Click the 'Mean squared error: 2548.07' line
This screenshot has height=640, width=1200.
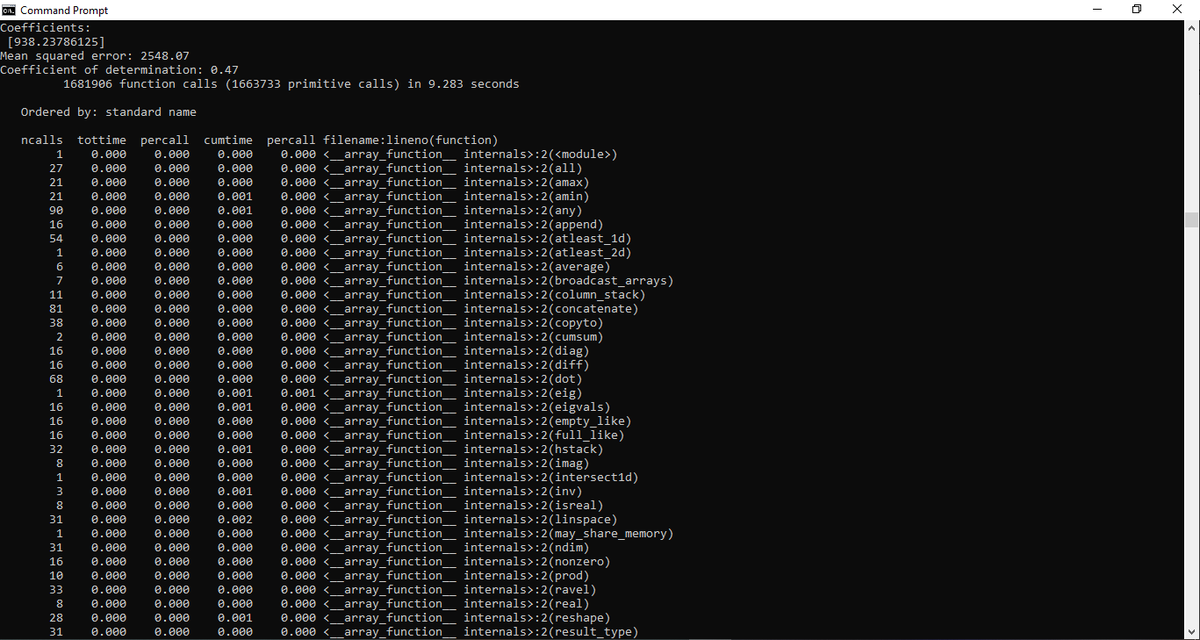tap(95, 56)
